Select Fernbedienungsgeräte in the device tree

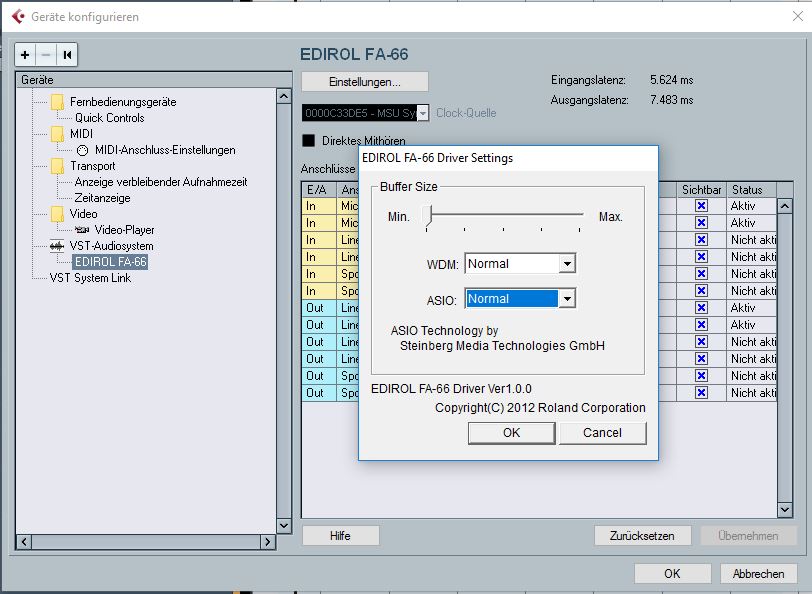[123, 102]
